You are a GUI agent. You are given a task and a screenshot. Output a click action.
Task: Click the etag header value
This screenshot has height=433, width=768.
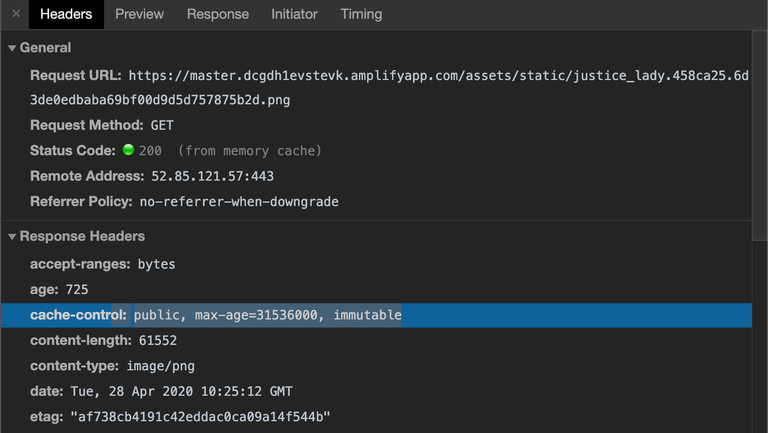(200, 416)
